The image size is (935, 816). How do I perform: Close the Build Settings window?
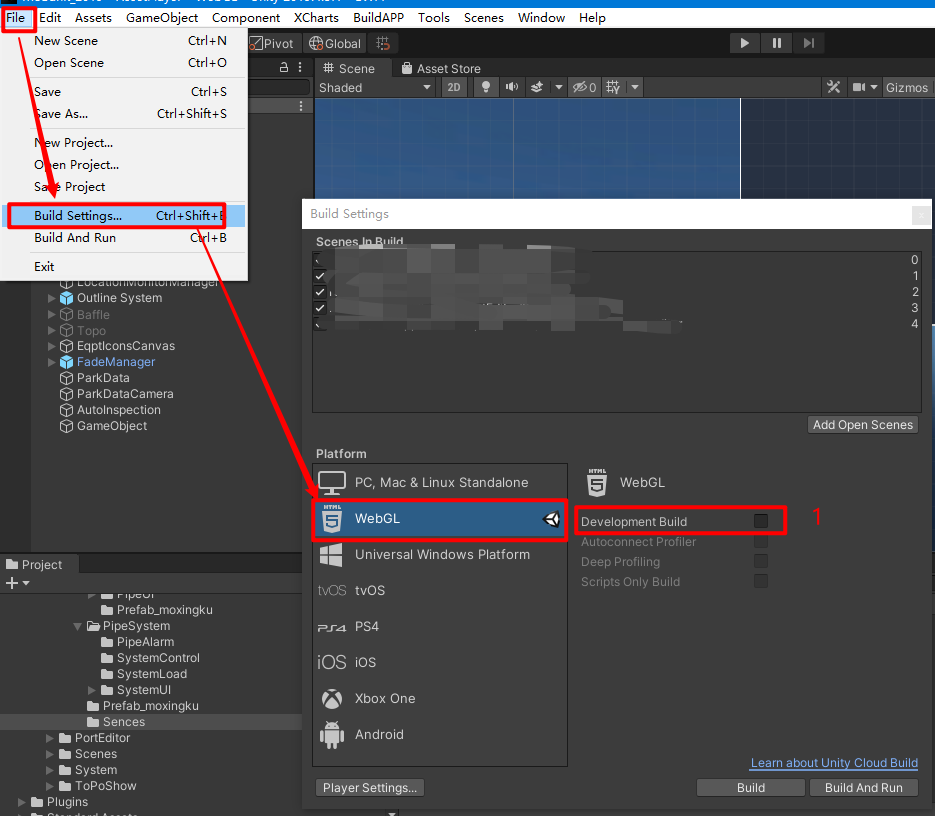pos(921,215)
